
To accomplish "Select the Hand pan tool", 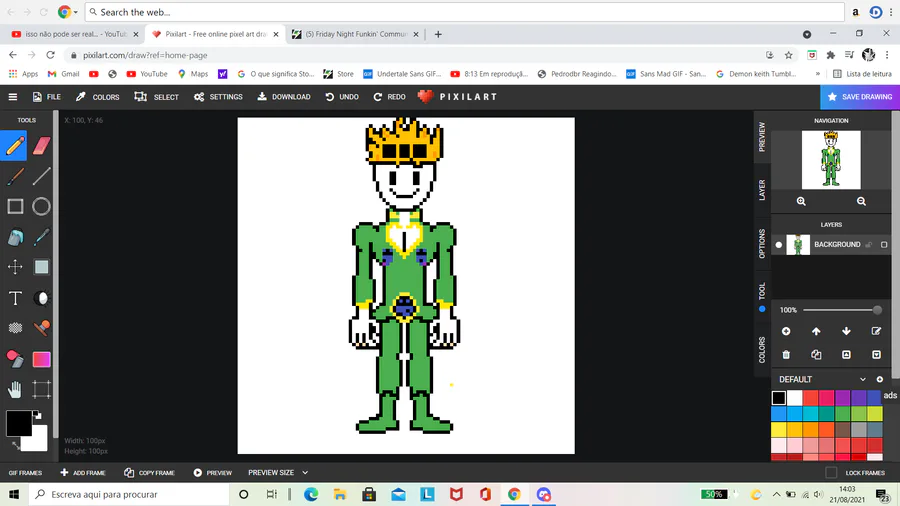I will click(15, 390).
